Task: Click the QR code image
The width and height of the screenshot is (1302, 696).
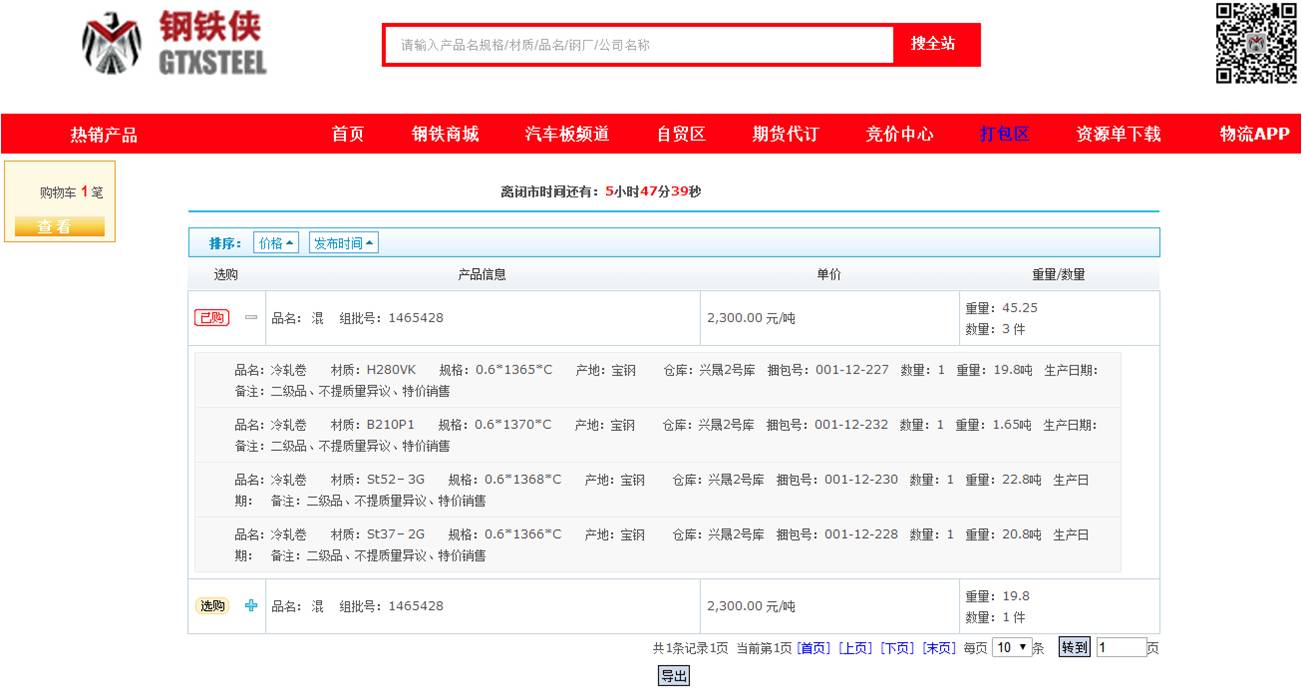Action: pos(1256,43)
